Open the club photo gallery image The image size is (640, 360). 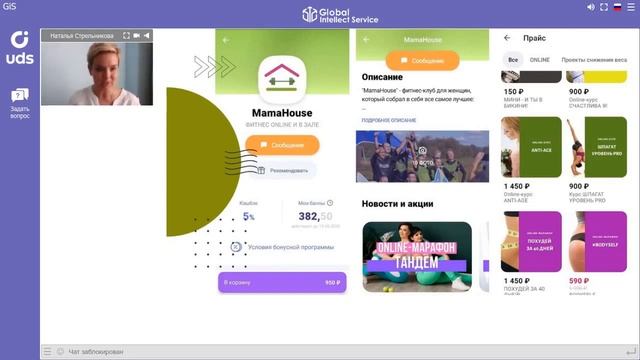point(422,156)
